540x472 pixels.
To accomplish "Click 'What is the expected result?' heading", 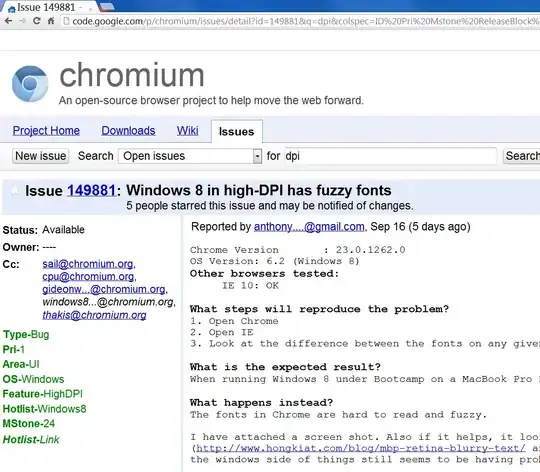I will pos(285,367).
